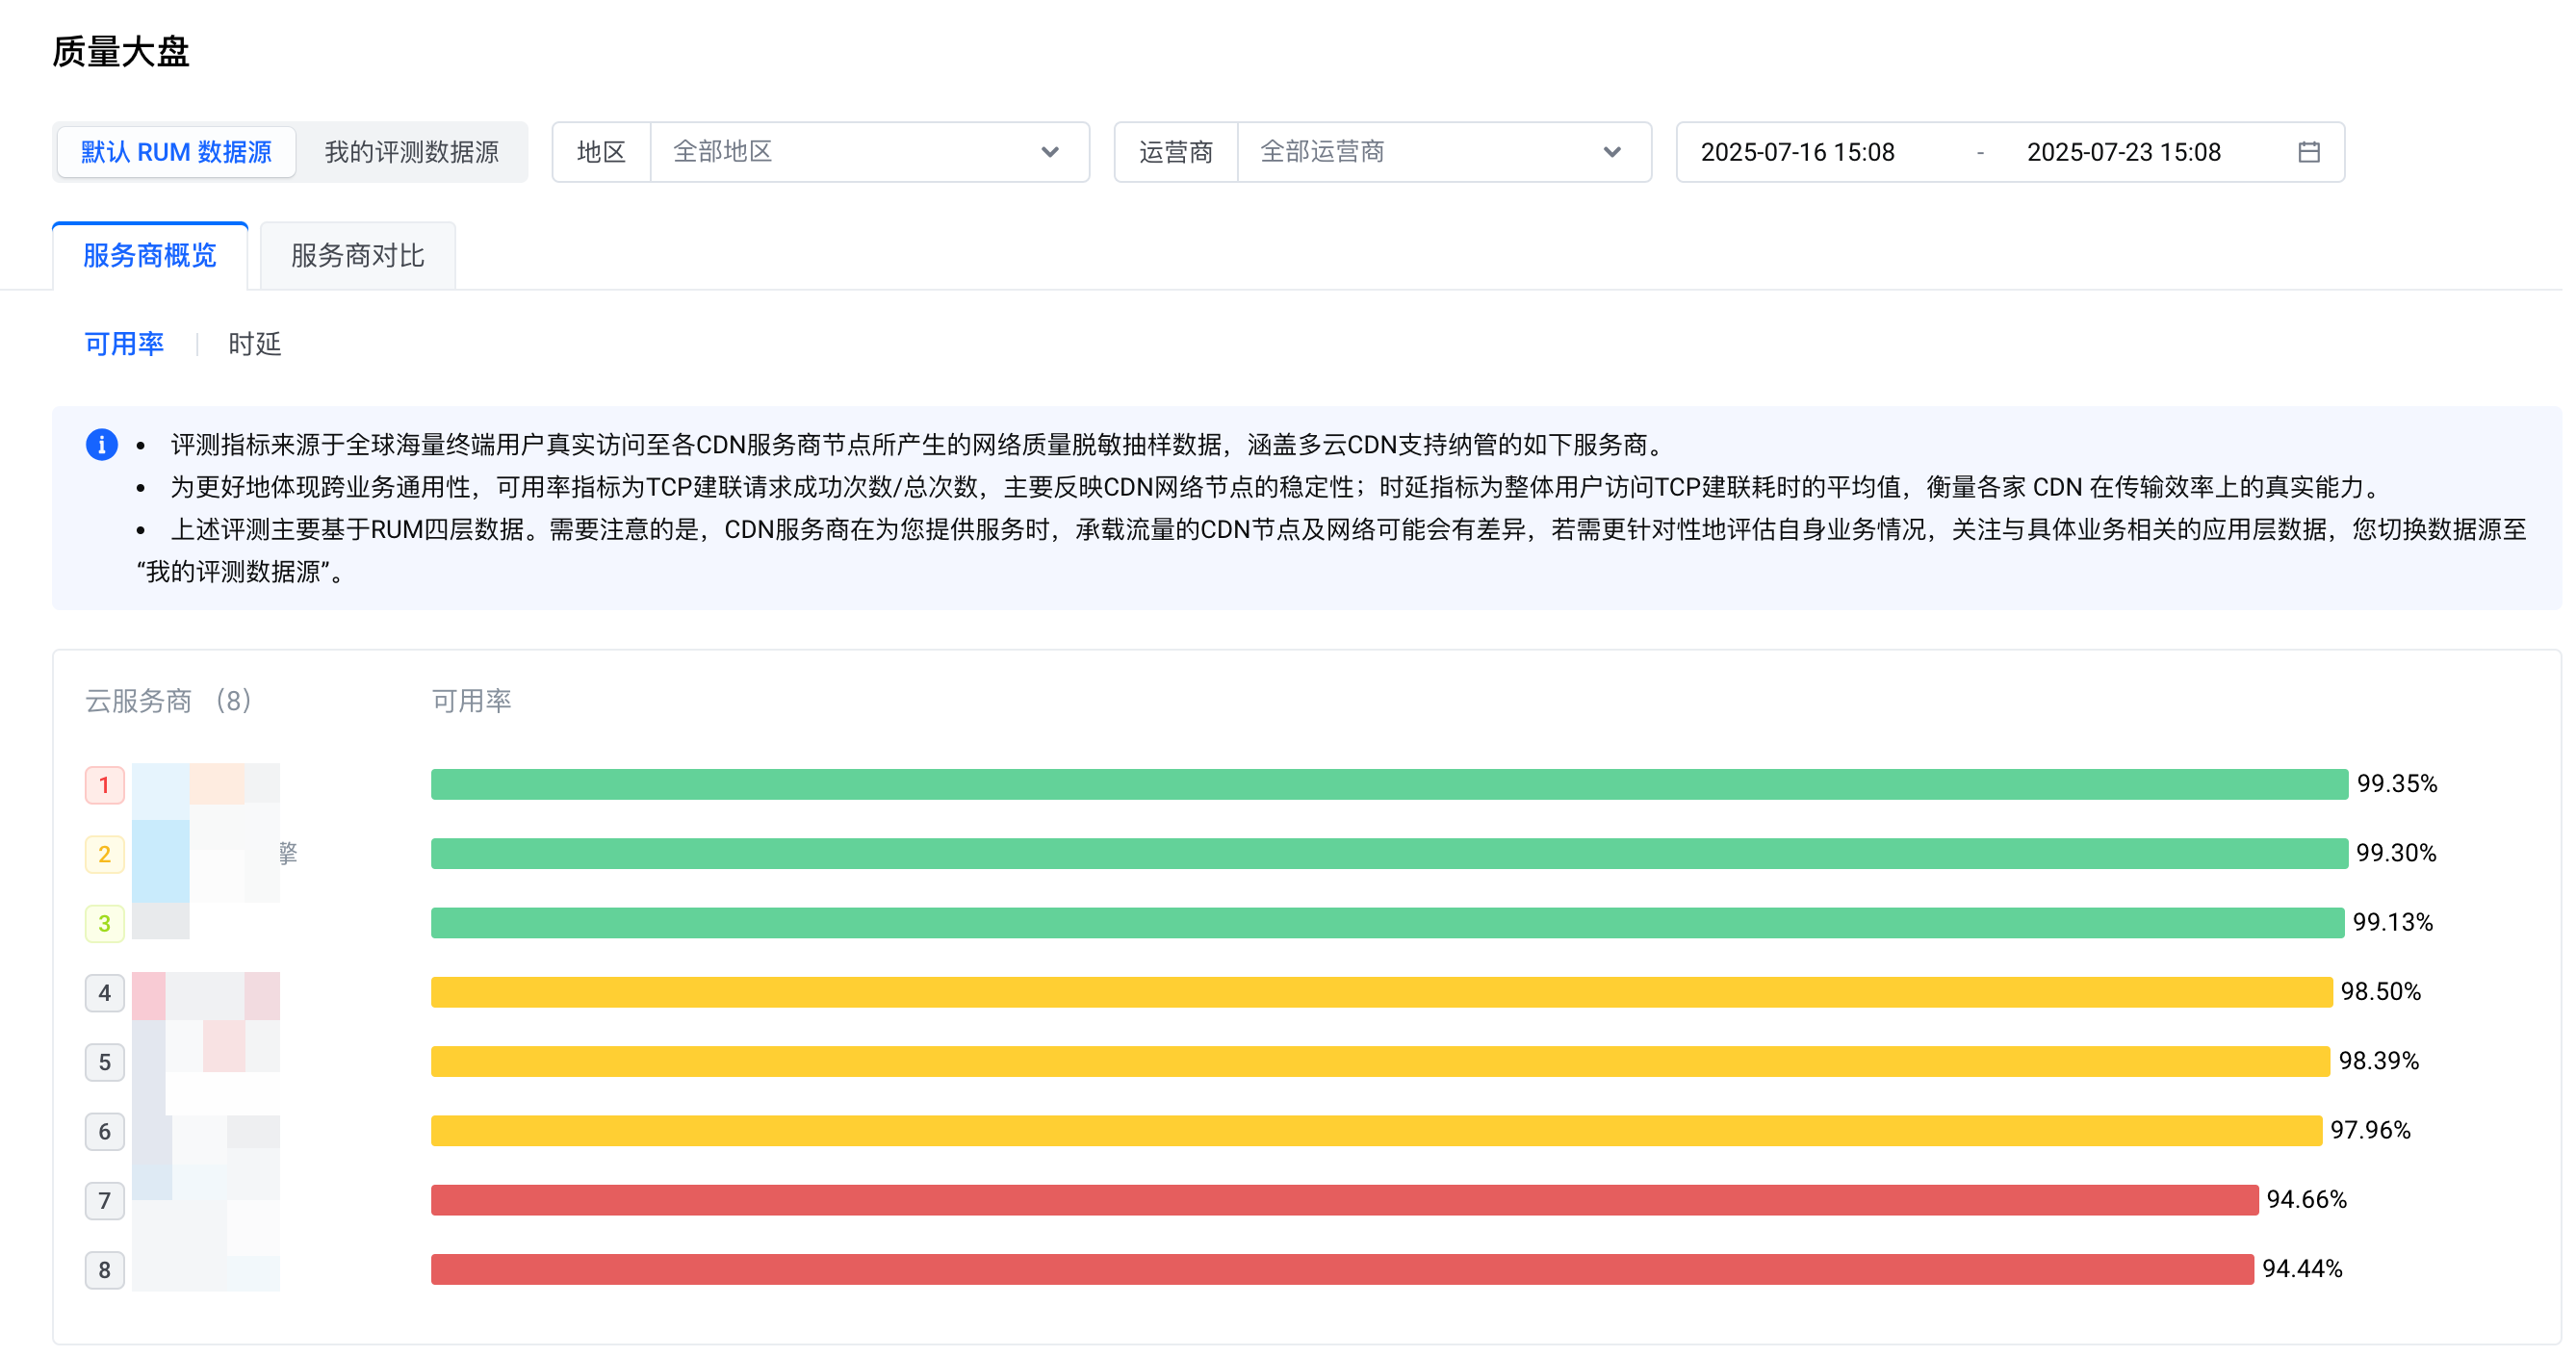This screenshot has height=1357, width=2576.
Task: Select the 服务商概览 tab
Action: click(150, 256)
